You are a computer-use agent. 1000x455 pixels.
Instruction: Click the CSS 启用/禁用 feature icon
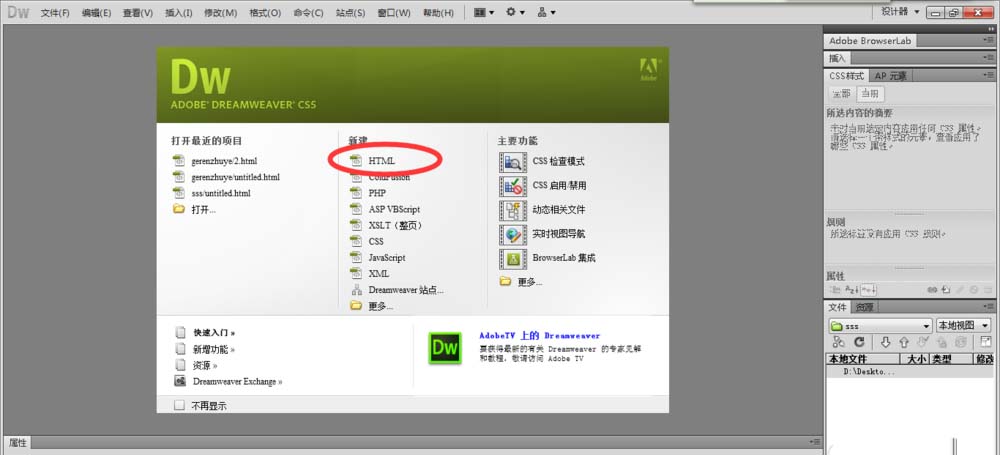point(513,186)
